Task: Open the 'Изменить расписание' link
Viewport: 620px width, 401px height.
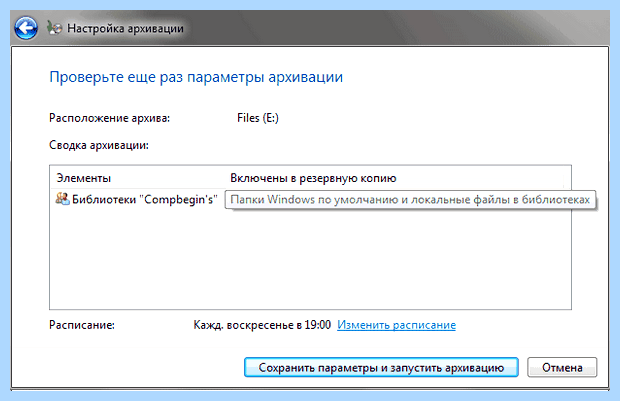Action: [x=396, y=325]
